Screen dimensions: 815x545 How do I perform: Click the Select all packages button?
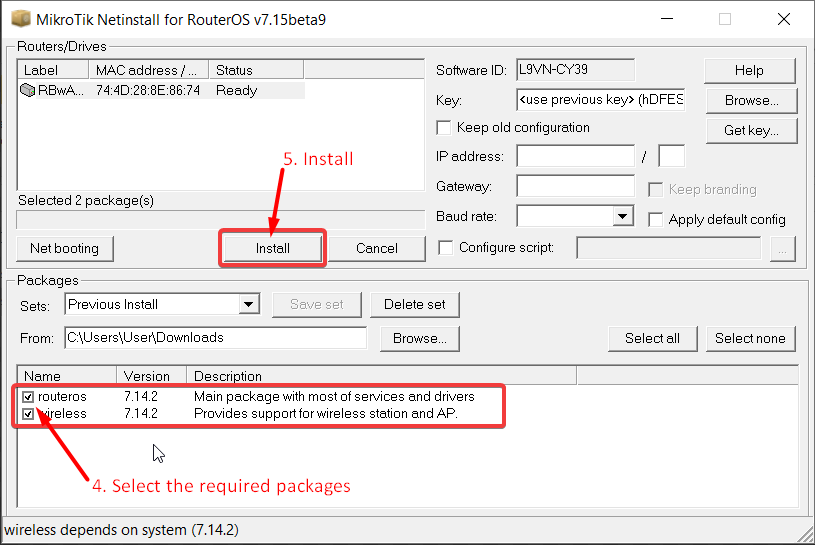pyautogui.click(x=652, y=338)
